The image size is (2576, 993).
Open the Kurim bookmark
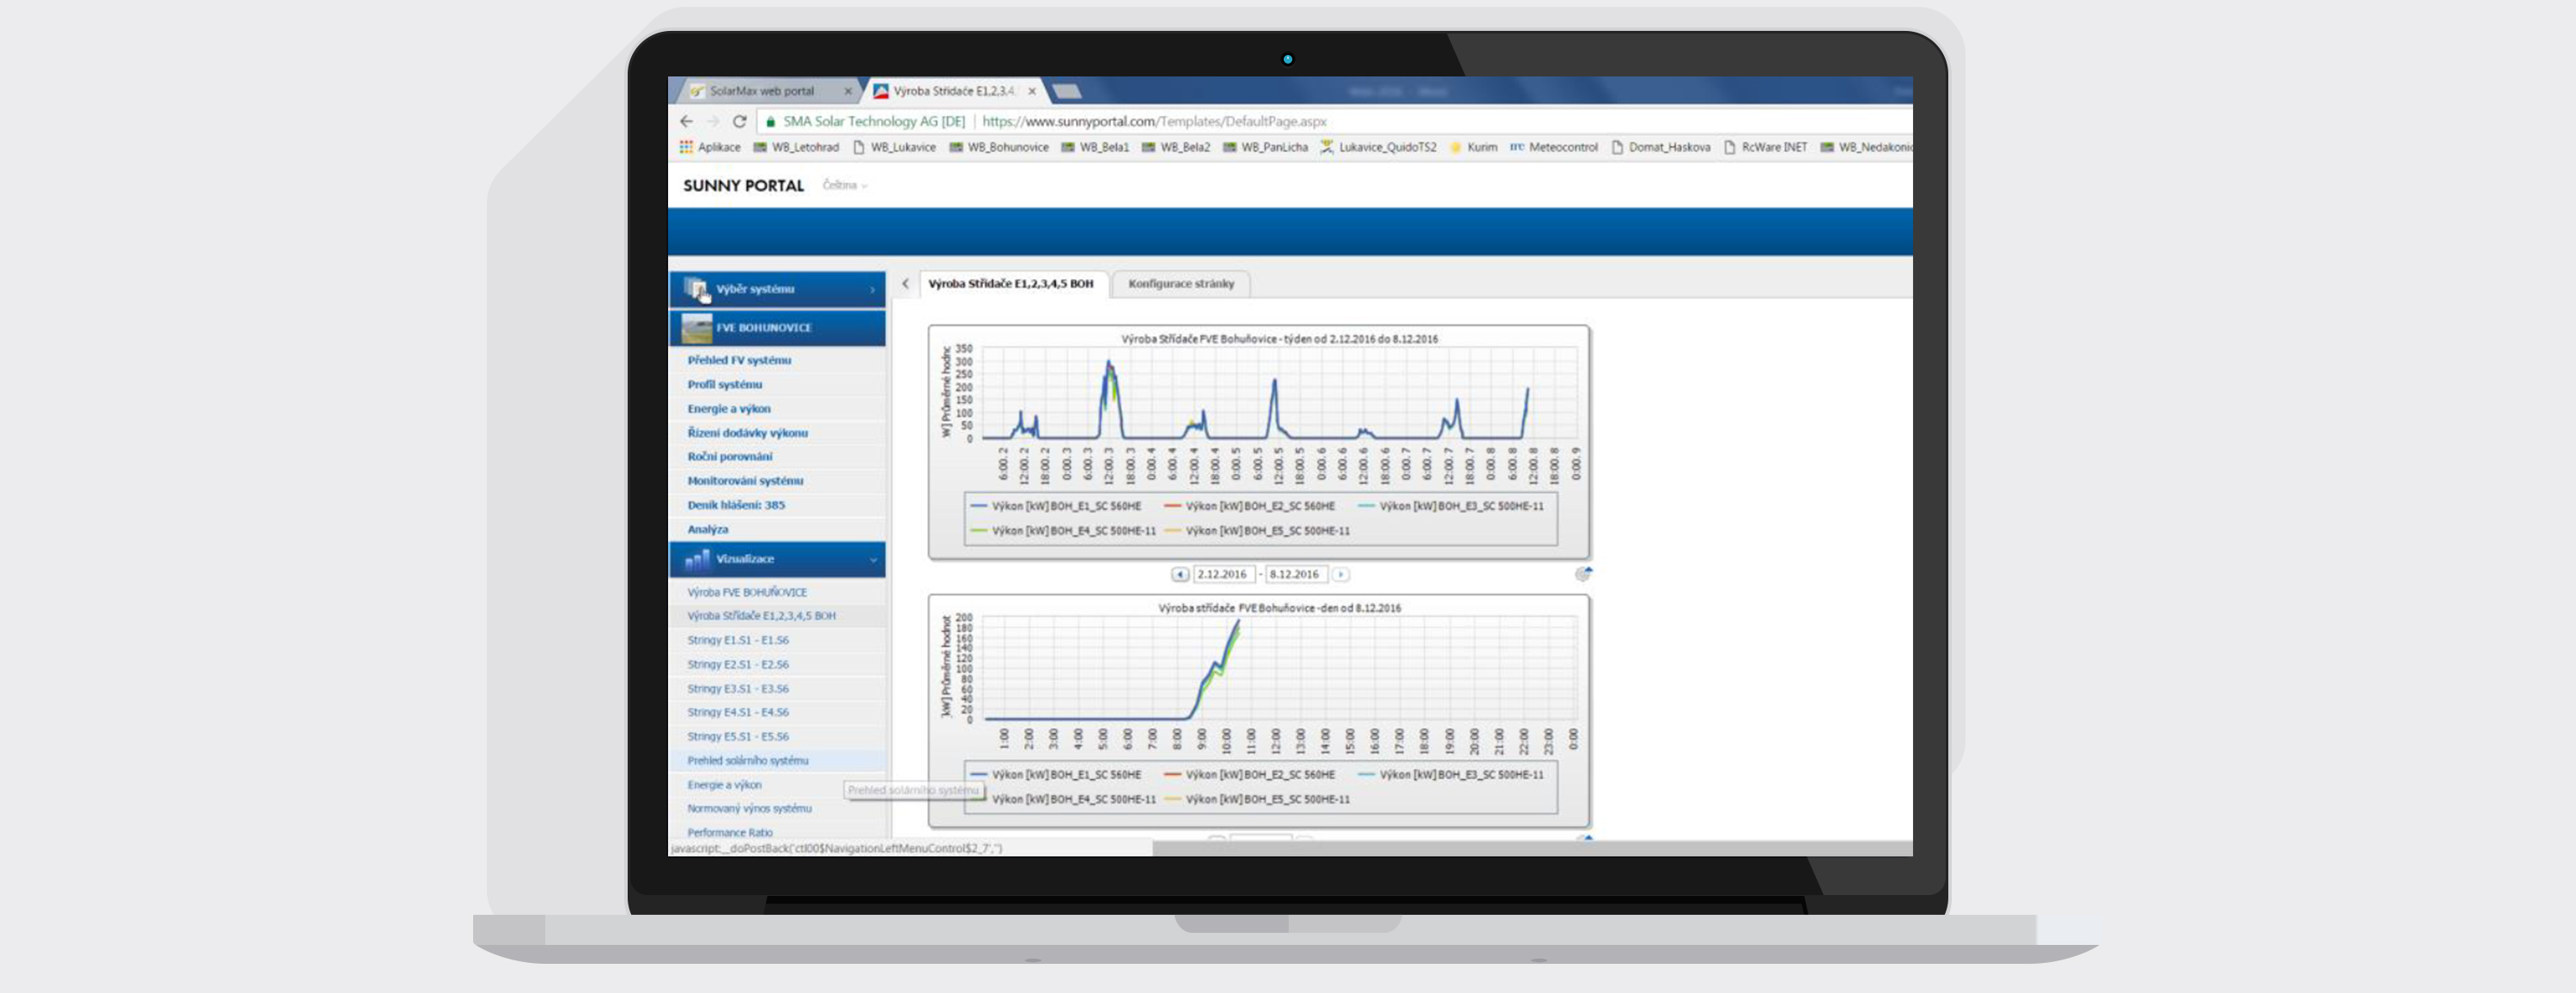1473,147
